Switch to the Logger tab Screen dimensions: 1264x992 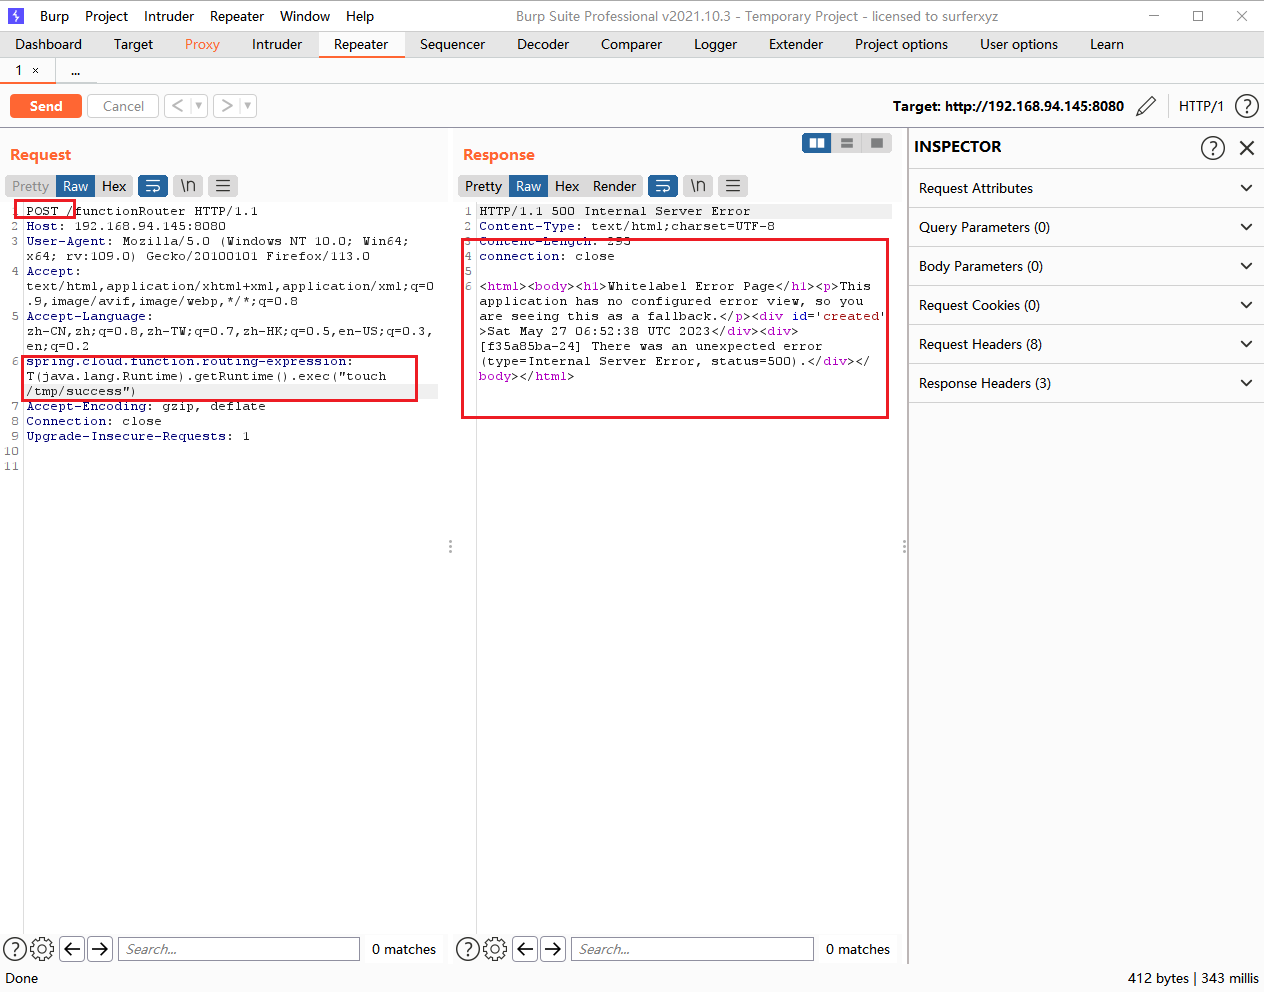point(715,44)
